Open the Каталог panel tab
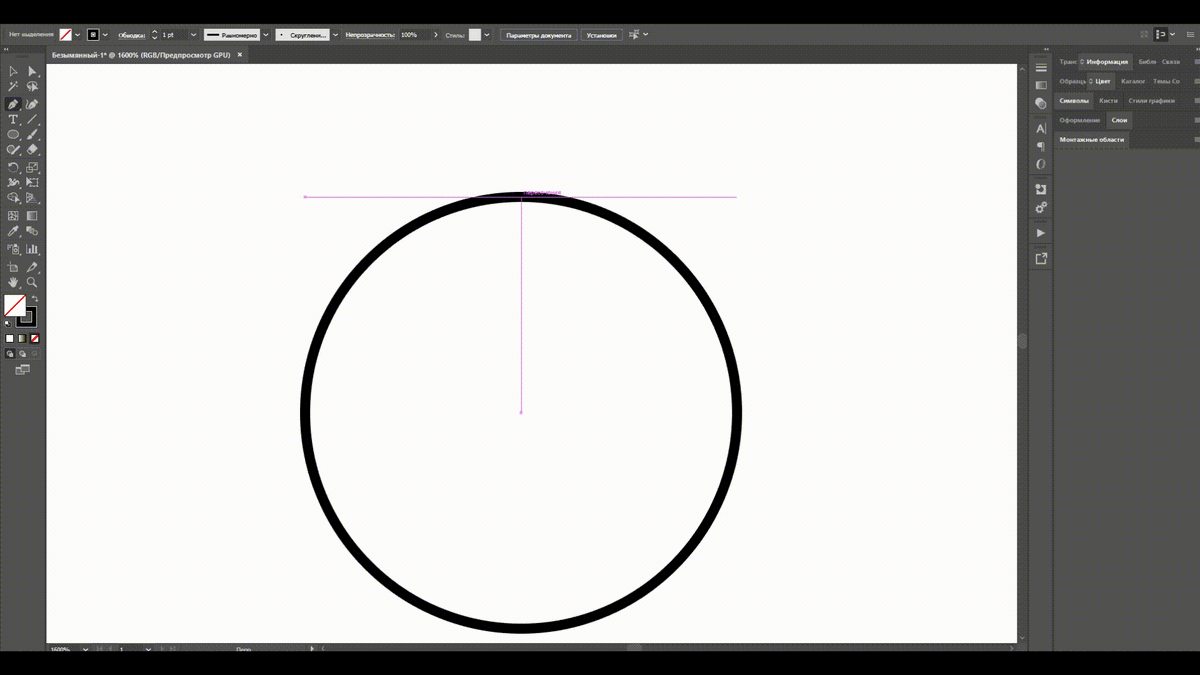Image resolution: width=1200 pixels, height=675 pixels. pos(1133,81)
